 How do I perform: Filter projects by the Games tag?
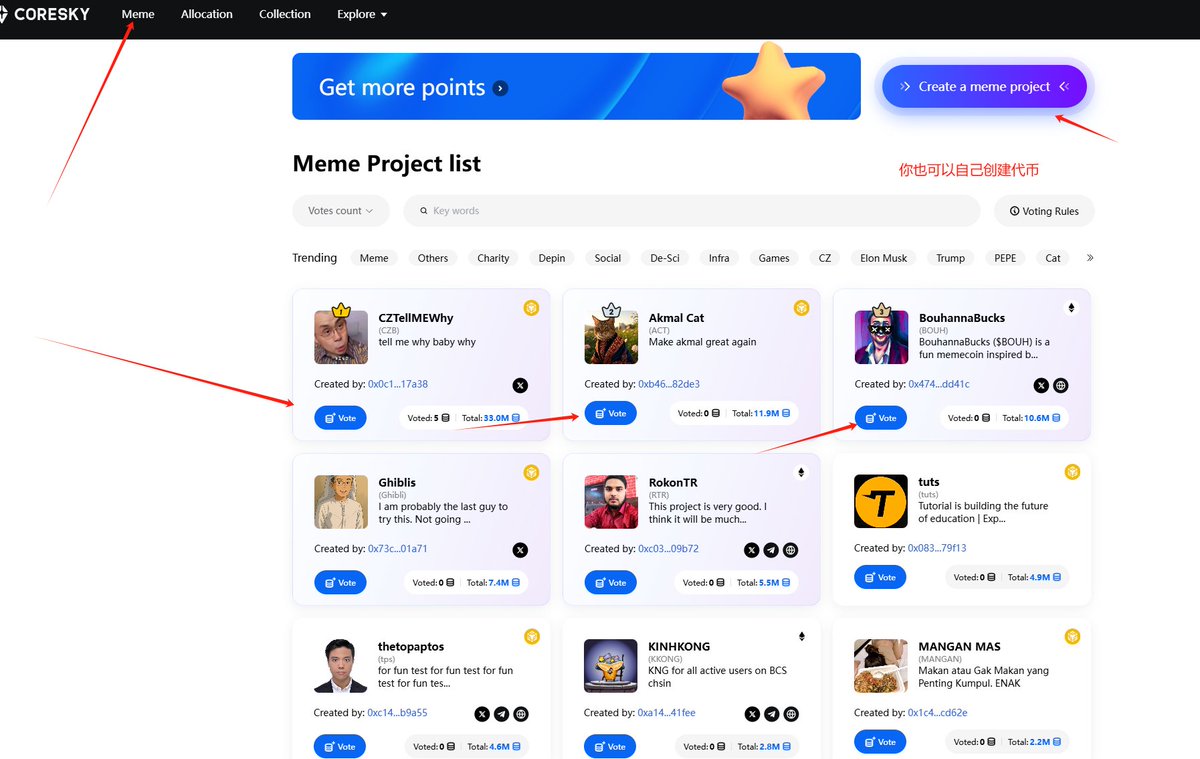tap(774, 258)
